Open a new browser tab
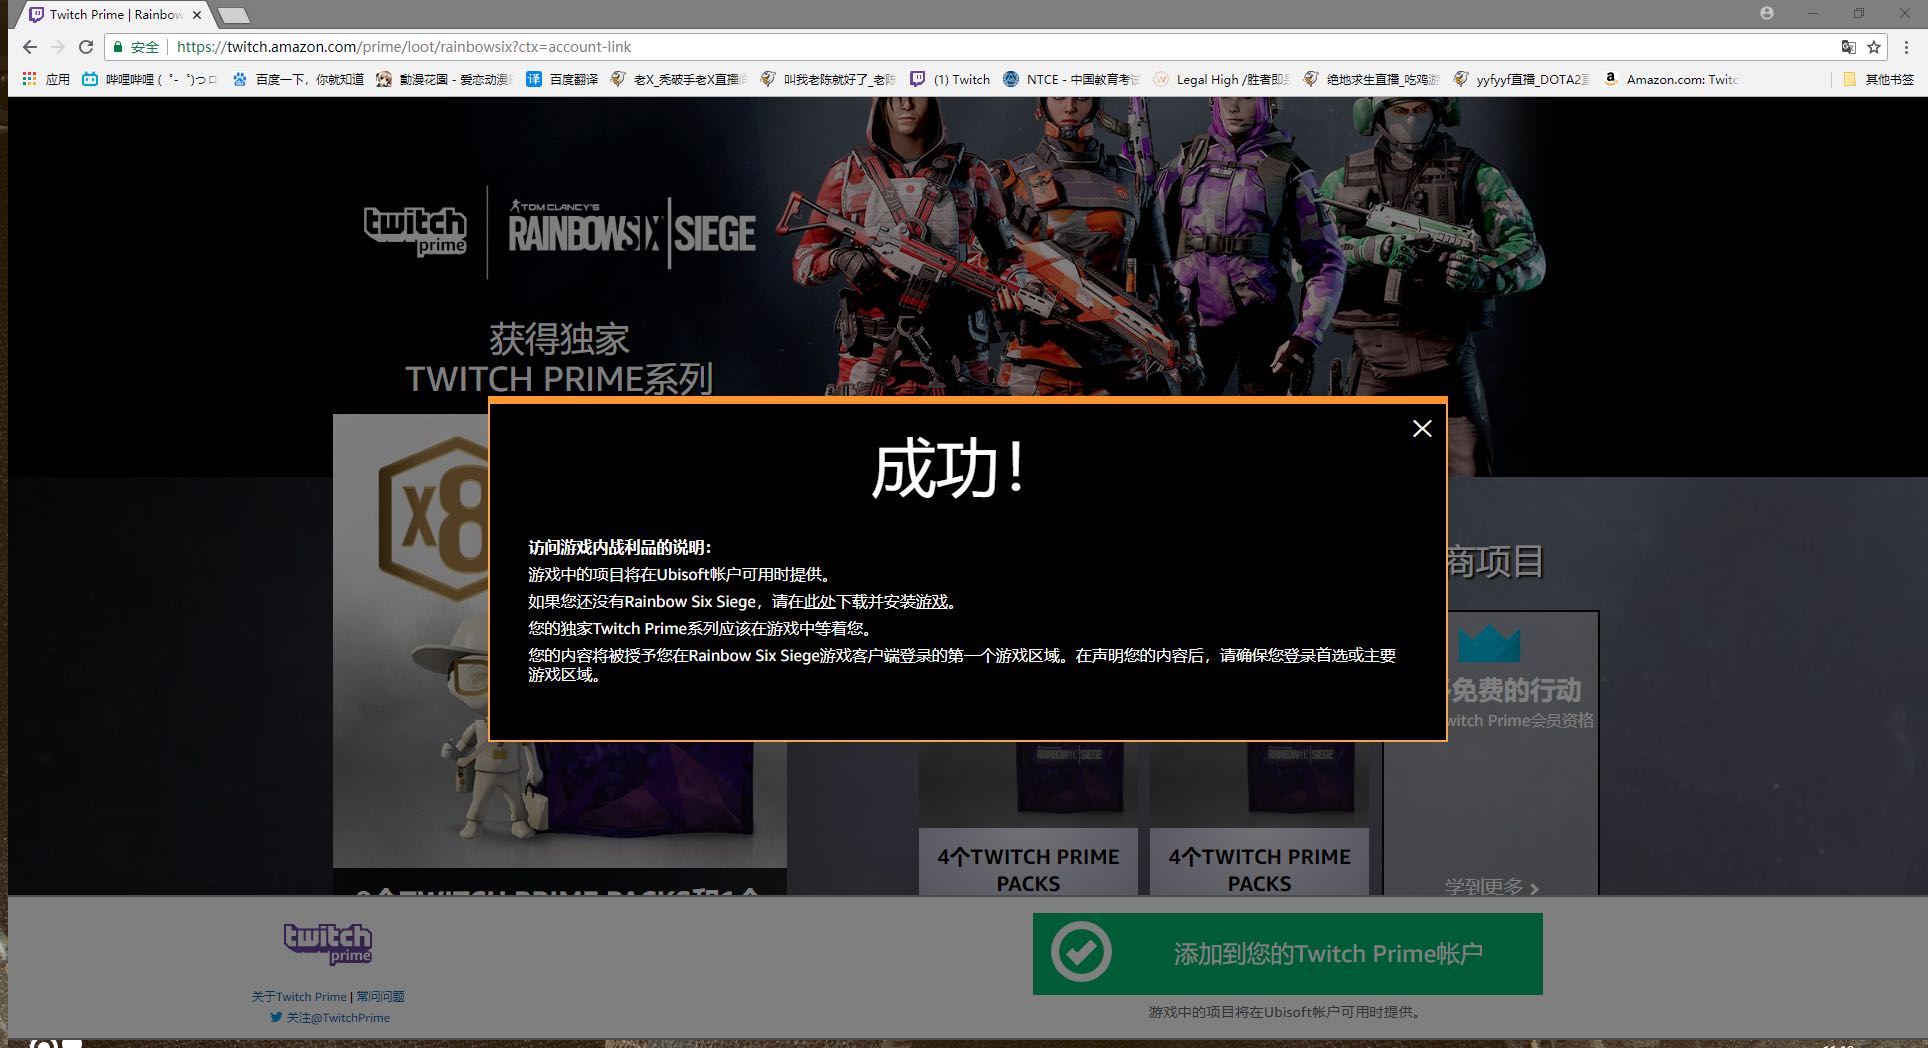Screen dimensions: 1928x1048 point(233,15)
